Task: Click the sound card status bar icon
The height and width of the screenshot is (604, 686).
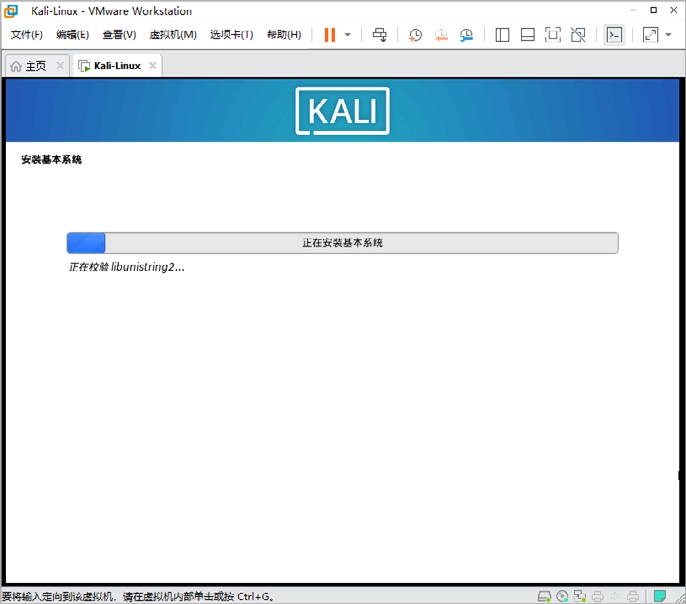Action: click(x=616, y=596)
